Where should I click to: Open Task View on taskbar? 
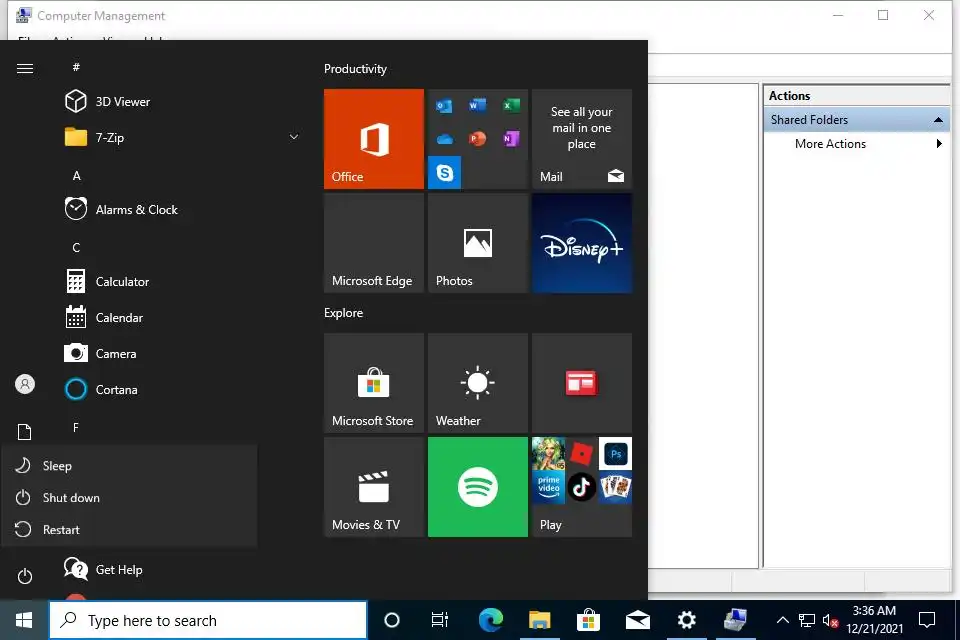pos(440,620)
